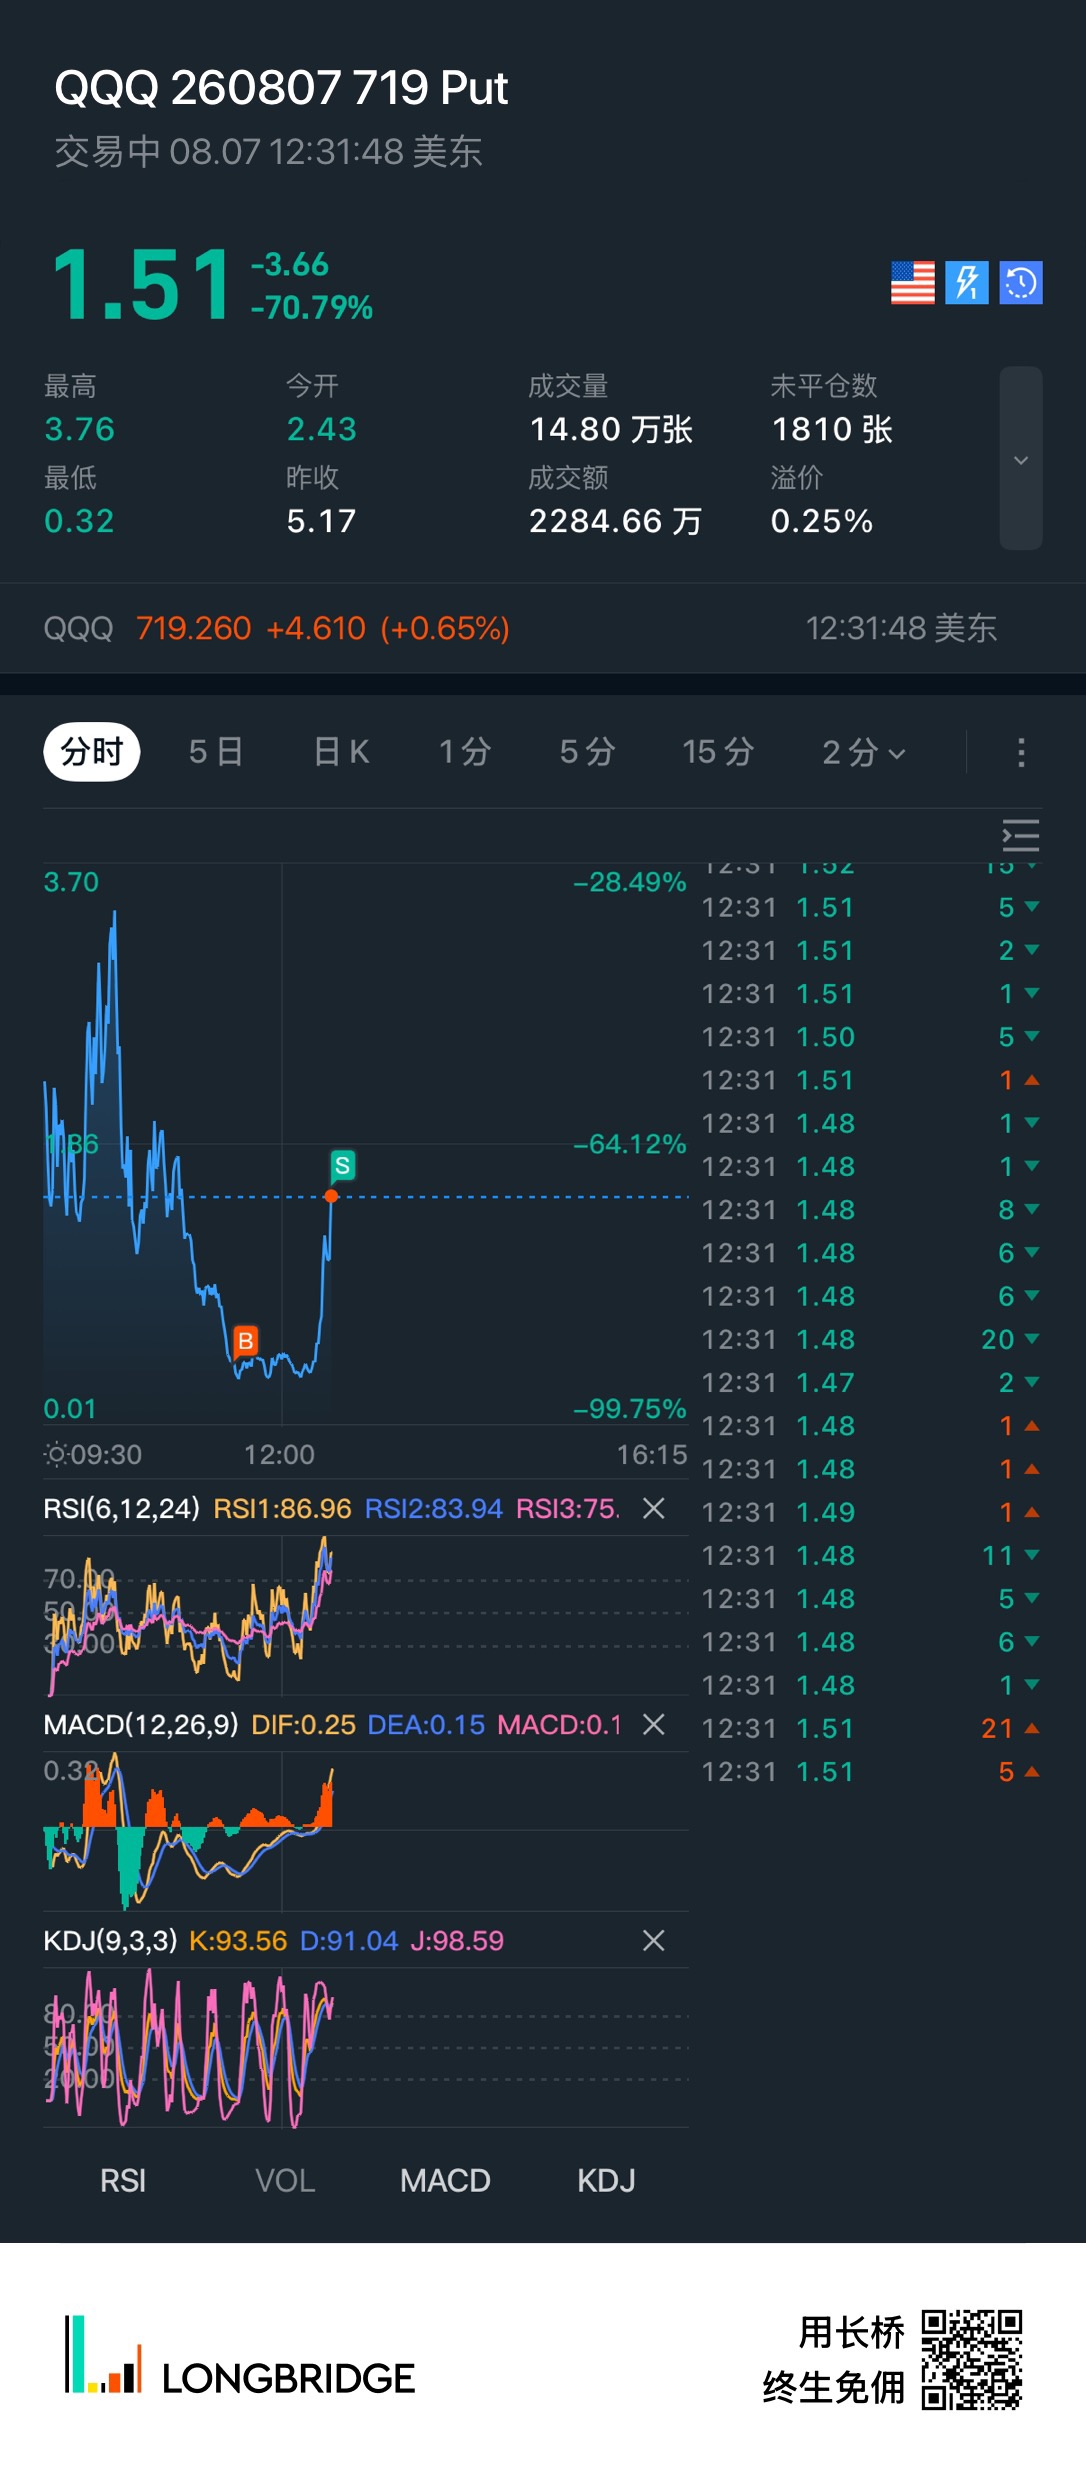1086x2477 pixels.
Task: Tap the QR code image
Action: 972,2360
